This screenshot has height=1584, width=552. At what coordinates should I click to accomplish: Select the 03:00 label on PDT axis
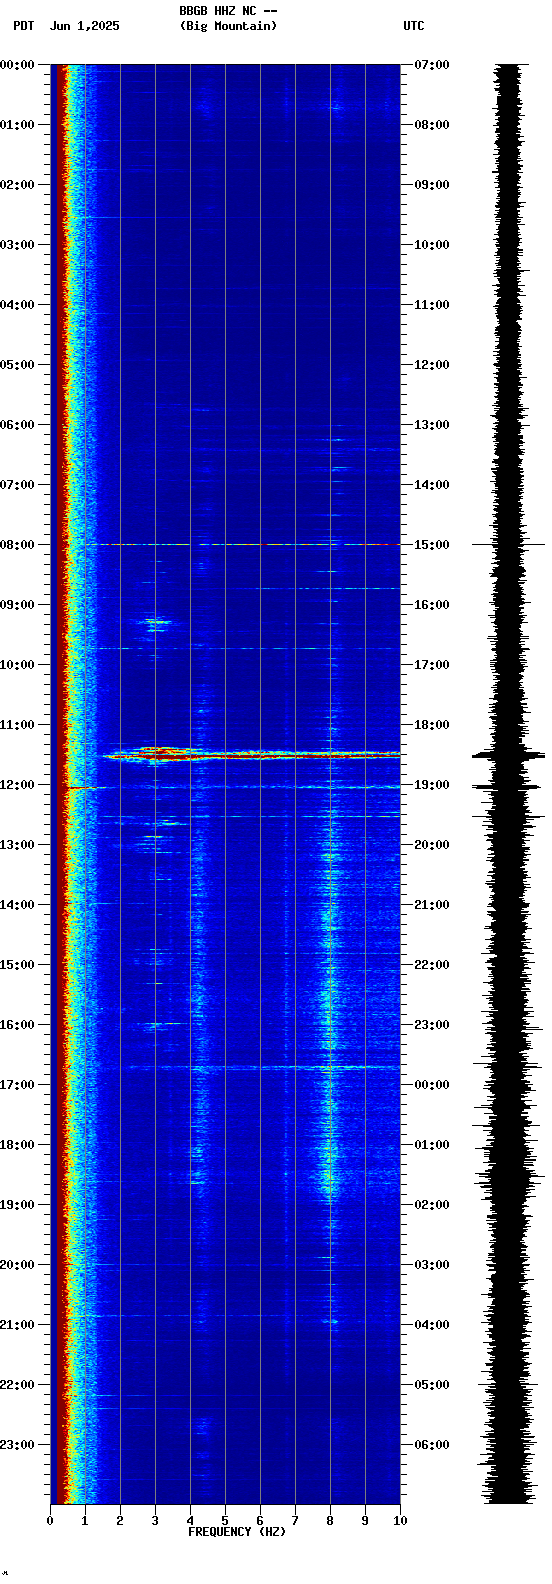pos(17,245)
